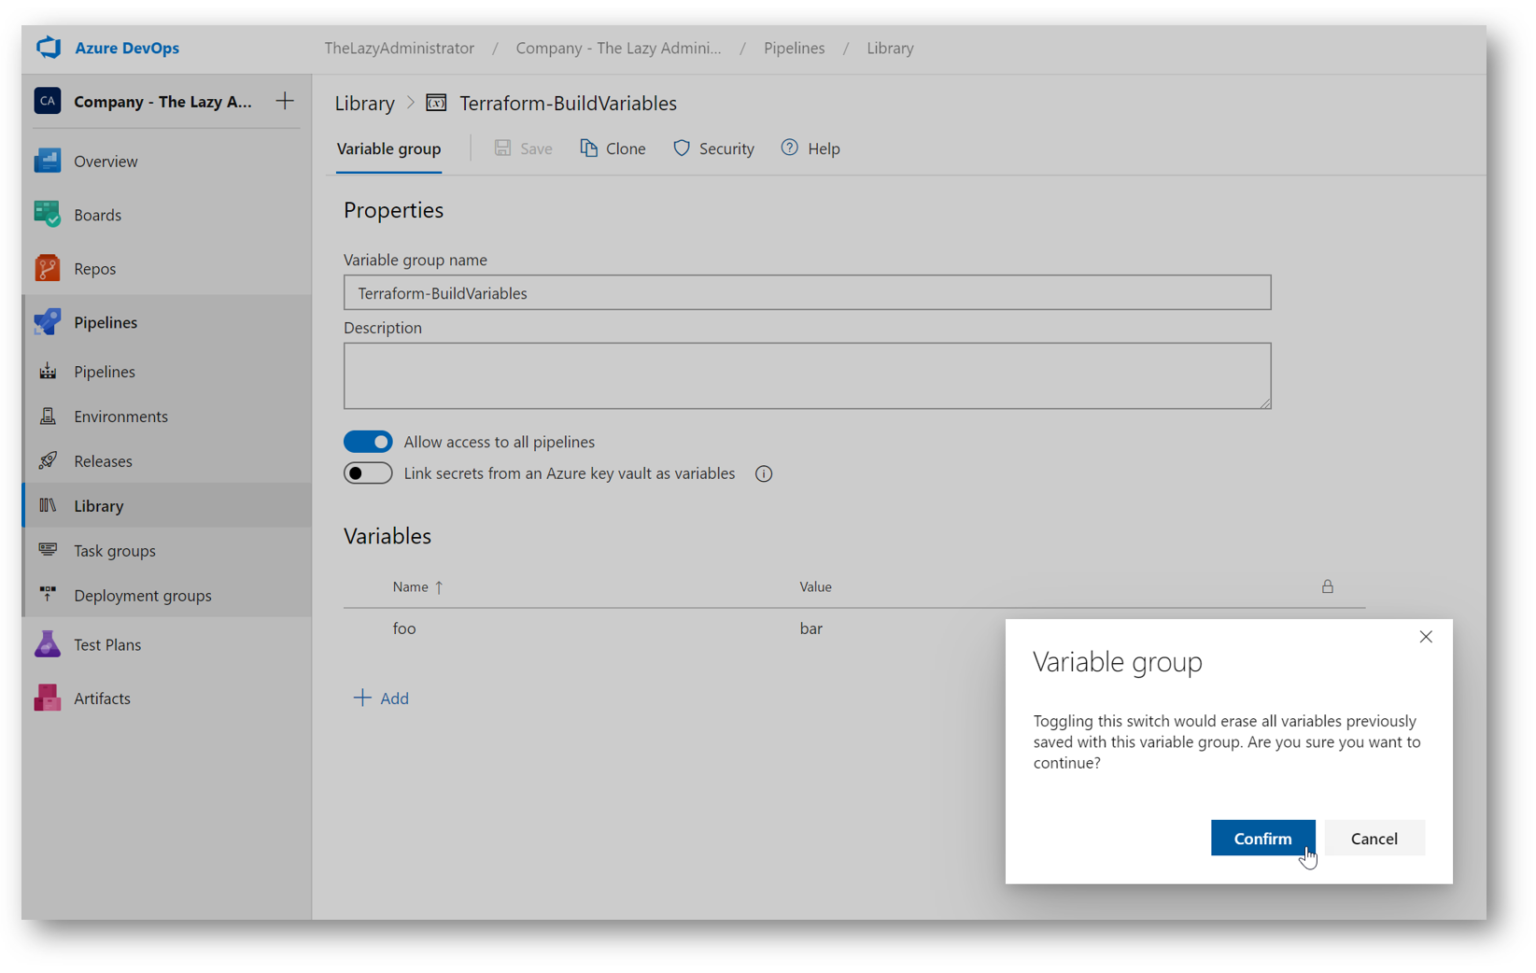Image resolution: width=1536 pixels, height=973 pixels.
Task: Click the Description text area
Action: click(x=807, y=376)
